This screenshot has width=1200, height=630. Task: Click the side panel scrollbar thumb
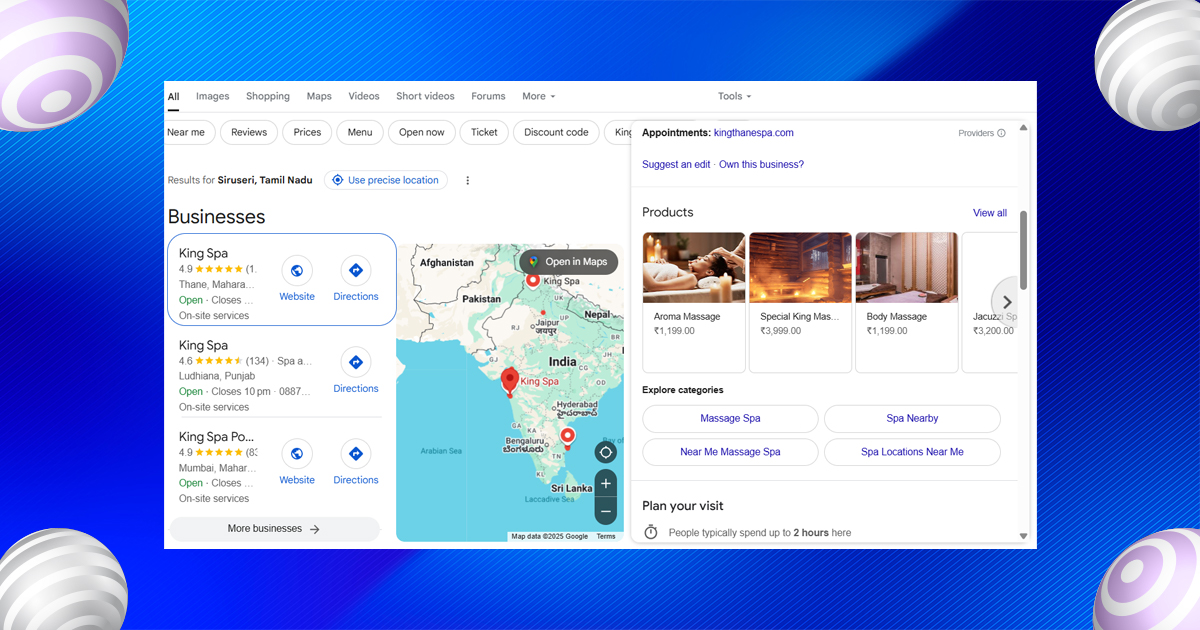coord(1023,250)
